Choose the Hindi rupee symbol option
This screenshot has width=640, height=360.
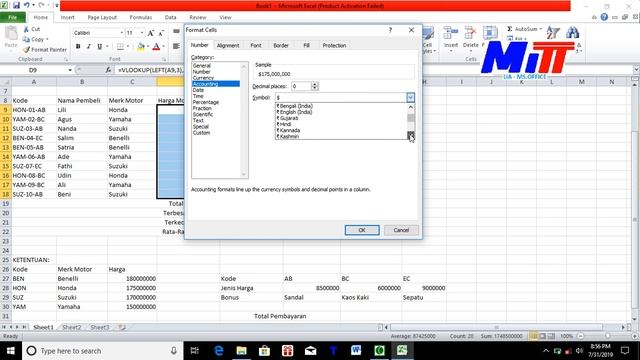[284, 124]
